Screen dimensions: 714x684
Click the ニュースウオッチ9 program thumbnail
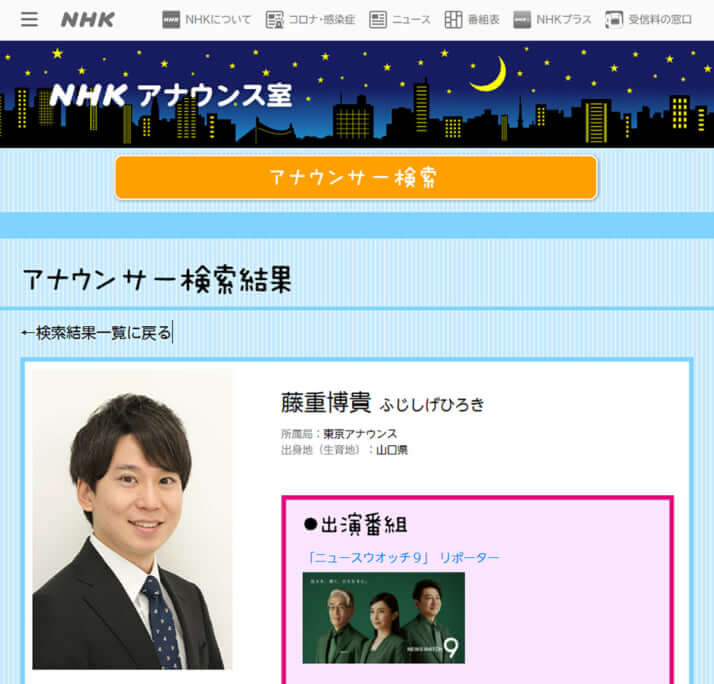[x=383, y=618]
